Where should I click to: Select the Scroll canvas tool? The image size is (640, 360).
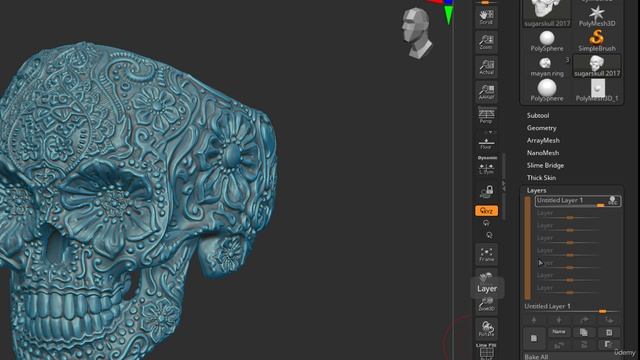point(486,17)
